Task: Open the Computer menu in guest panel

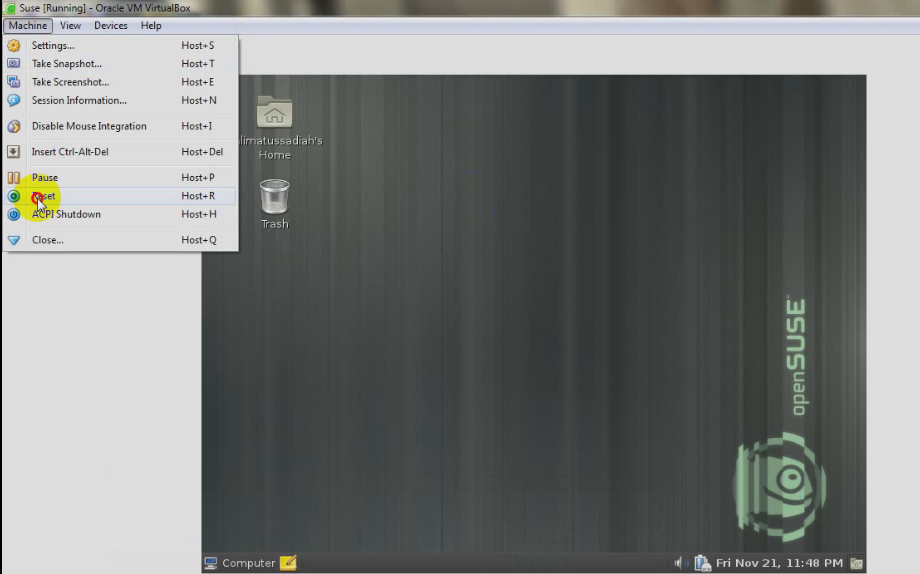Action: click(240, 563)
